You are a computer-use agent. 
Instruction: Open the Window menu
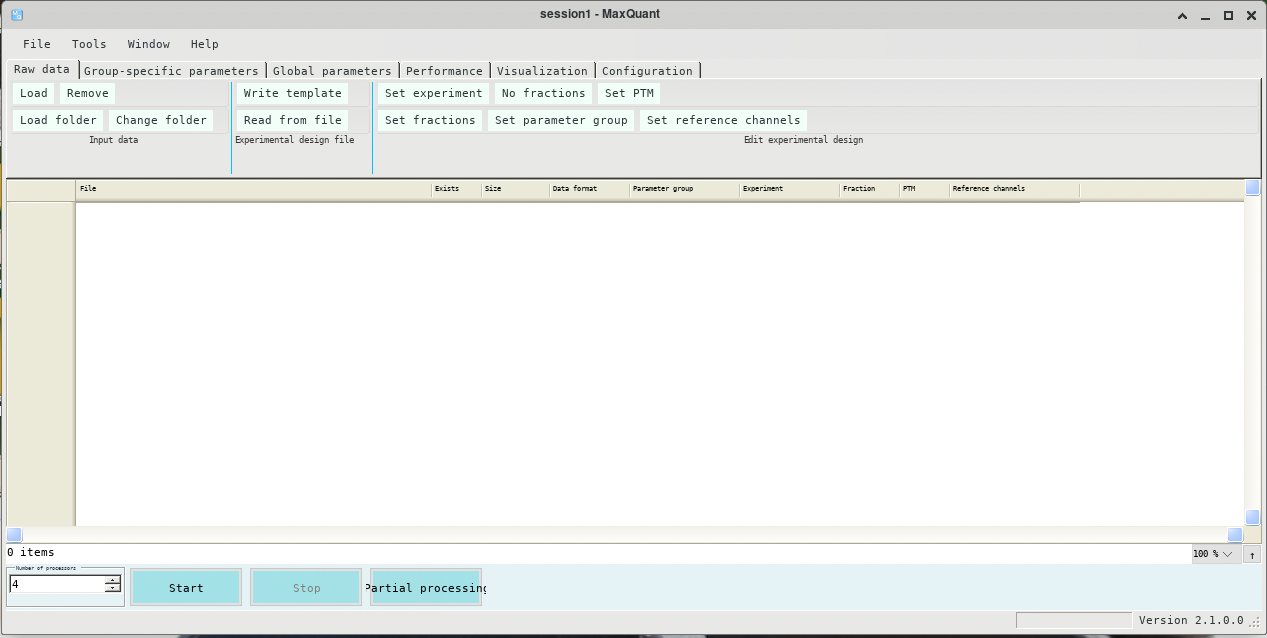[149, 44]
